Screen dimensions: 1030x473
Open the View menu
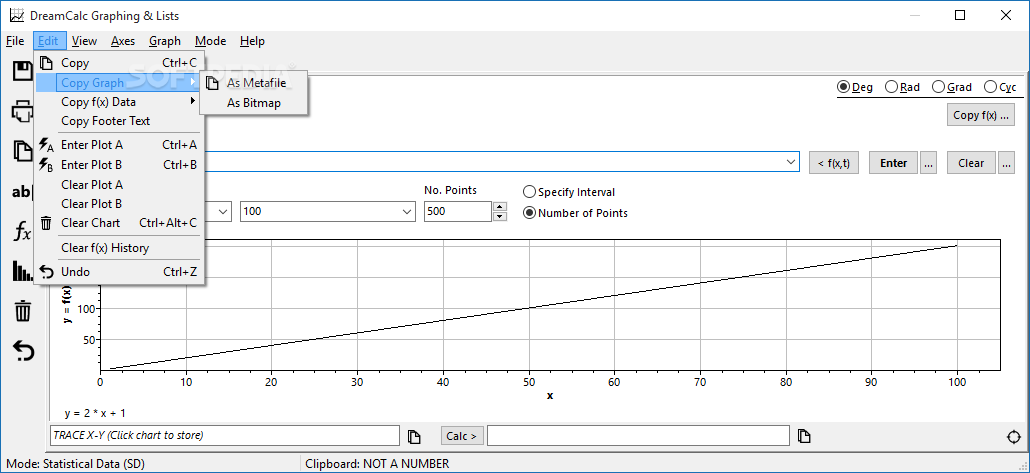[85, 41]
